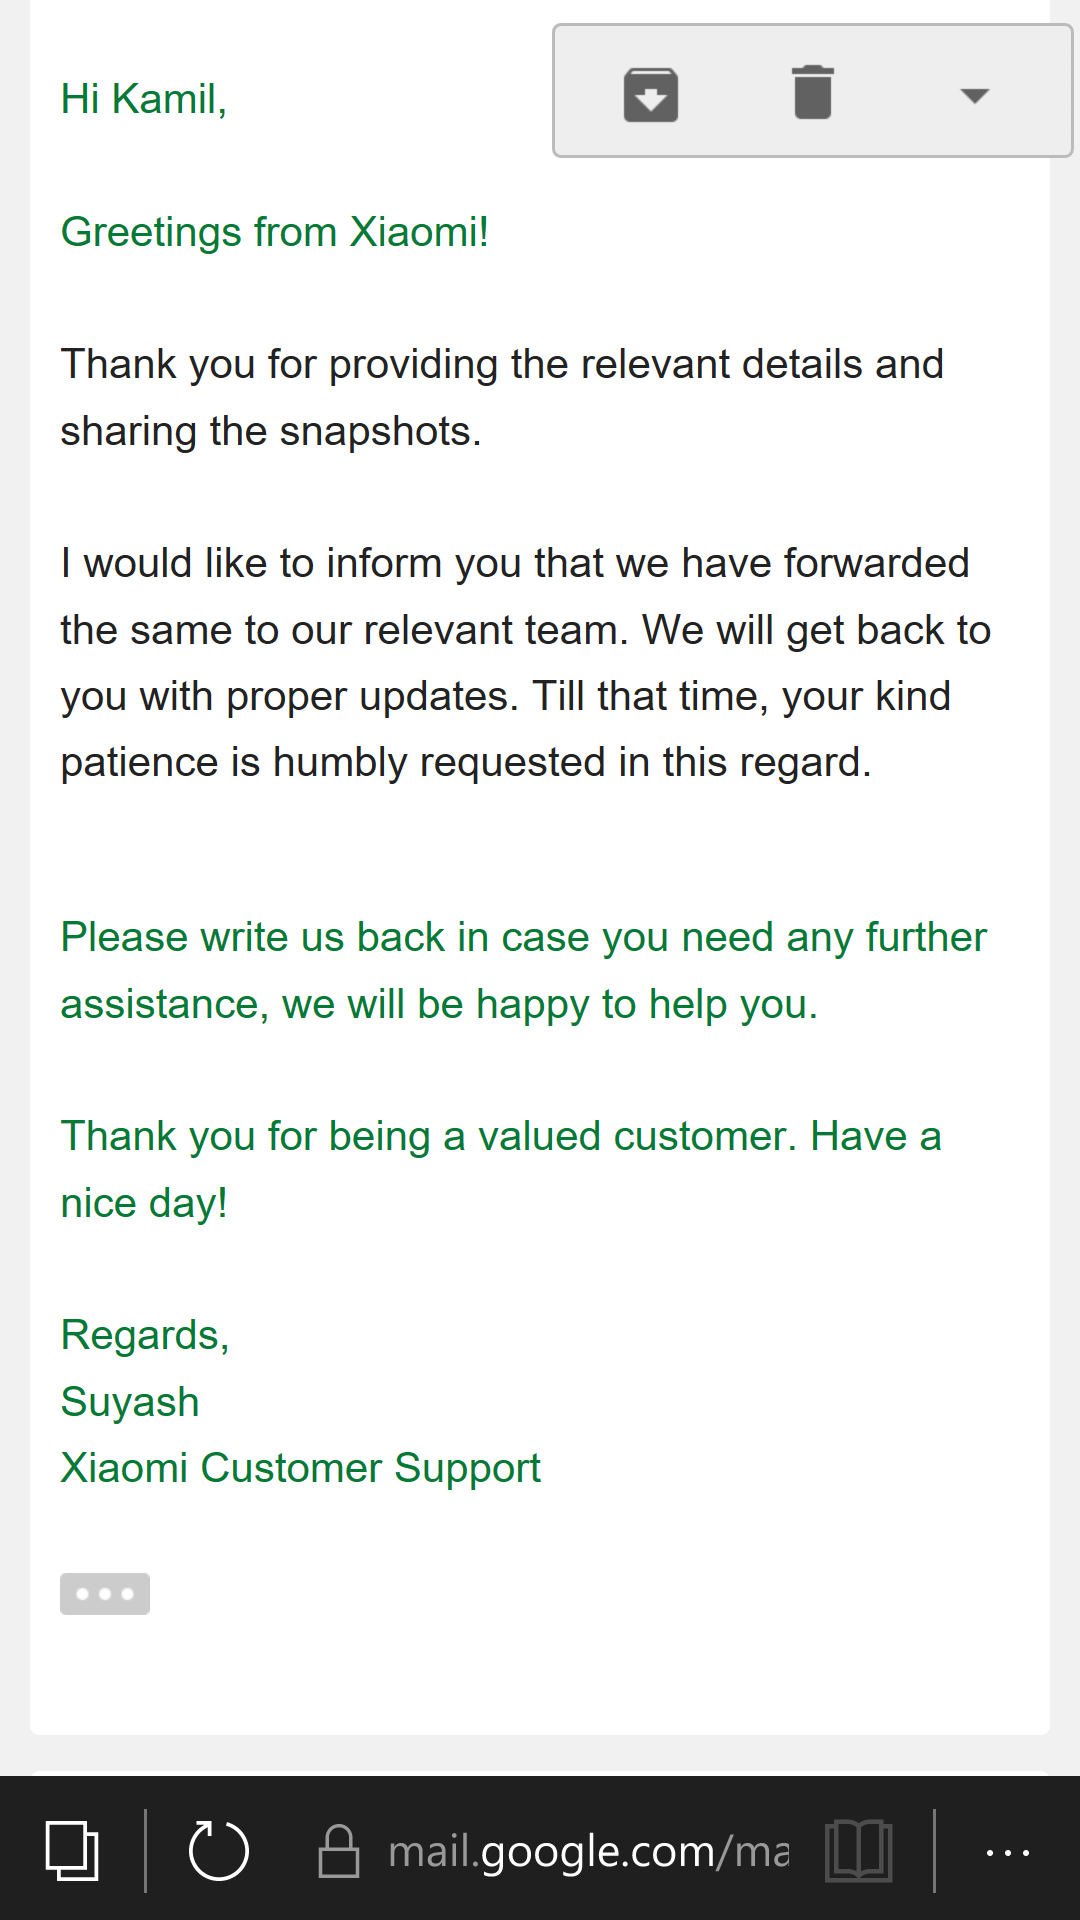This screenshot has width=1080, height=1920.
Task: Click the line "patience is humbly requested"
Action: [466, 762]
